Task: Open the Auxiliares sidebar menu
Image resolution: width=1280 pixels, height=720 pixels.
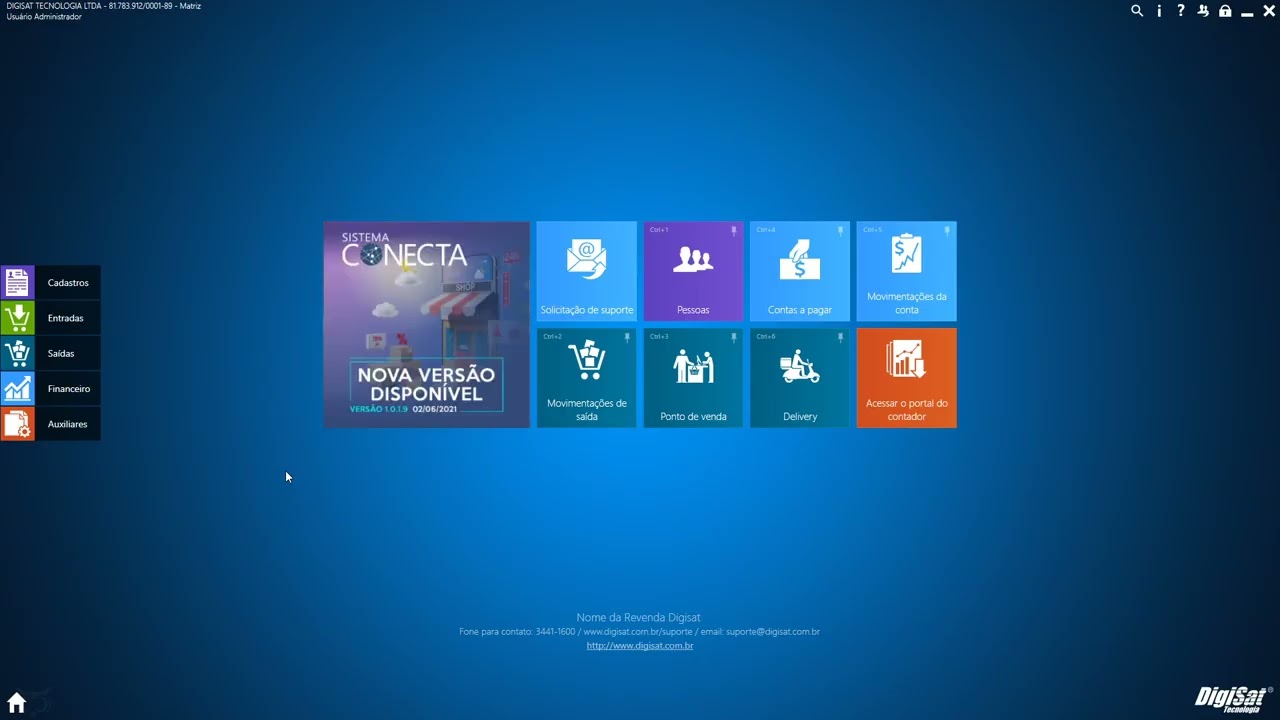Action: tap(50, 424)
